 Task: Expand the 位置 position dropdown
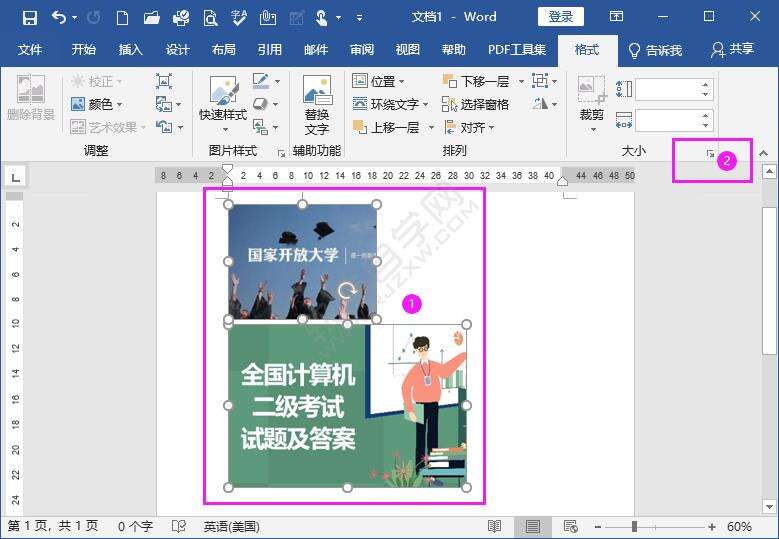tap(401, 81)
